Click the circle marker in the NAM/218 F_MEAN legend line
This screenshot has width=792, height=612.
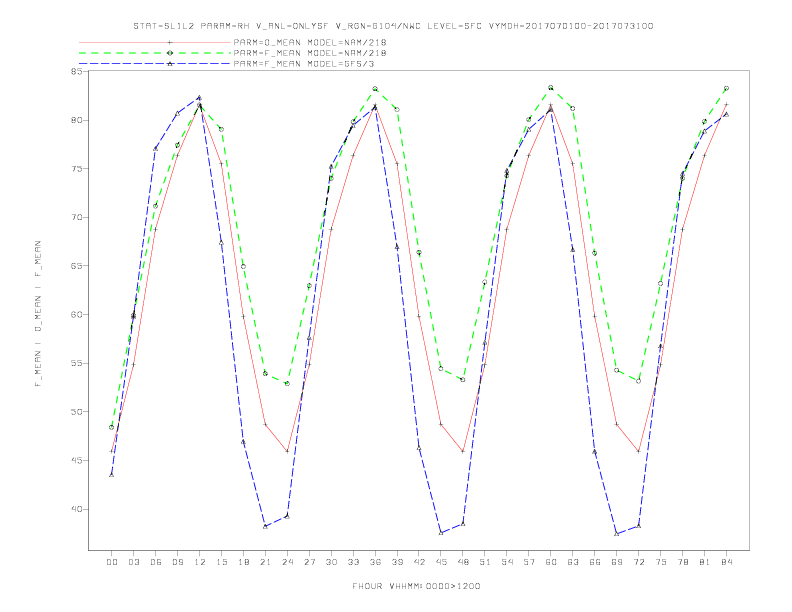pos(170,53)
